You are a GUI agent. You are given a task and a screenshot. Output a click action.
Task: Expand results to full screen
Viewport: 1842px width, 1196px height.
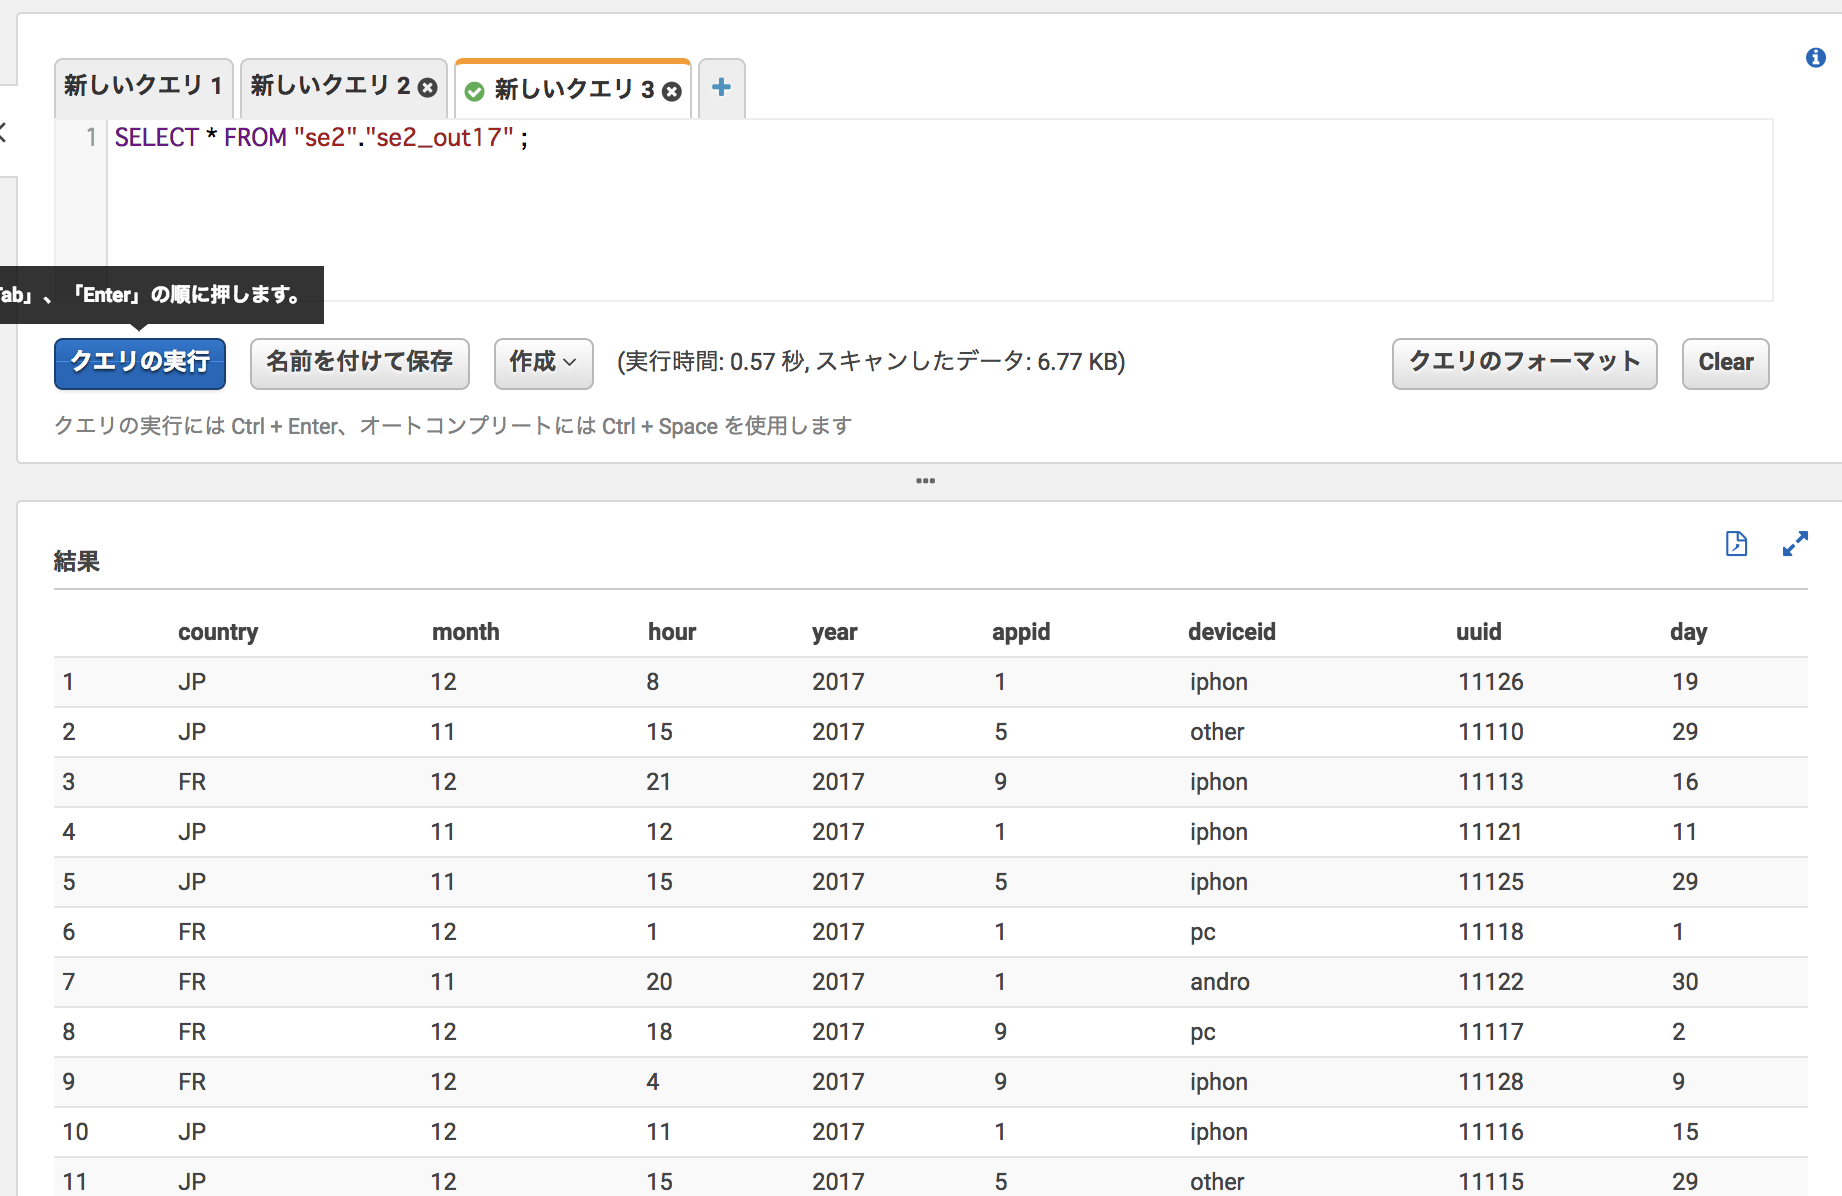pos(1795,544)
